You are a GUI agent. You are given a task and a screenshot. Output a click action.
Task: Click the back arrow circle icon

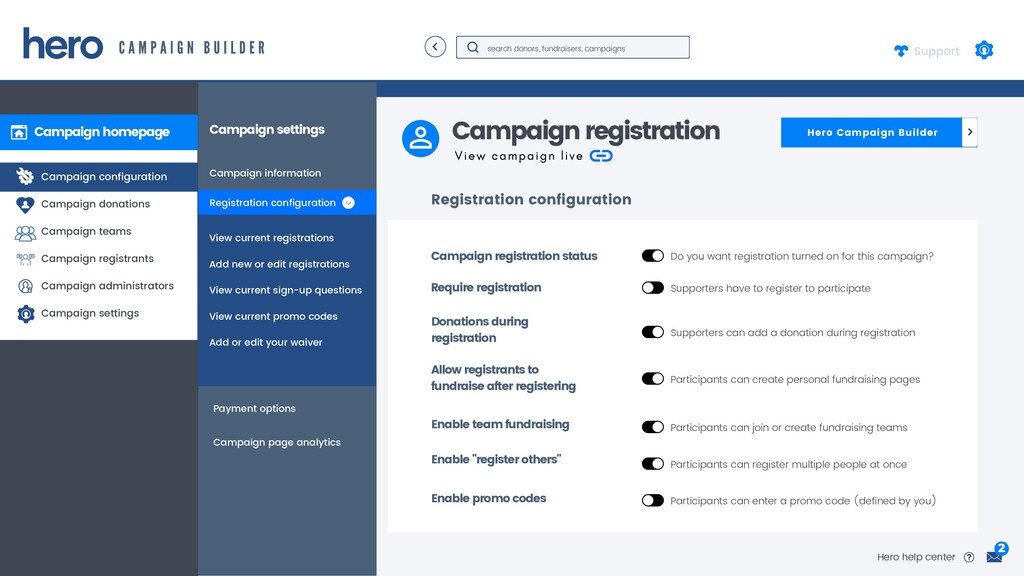435,47
